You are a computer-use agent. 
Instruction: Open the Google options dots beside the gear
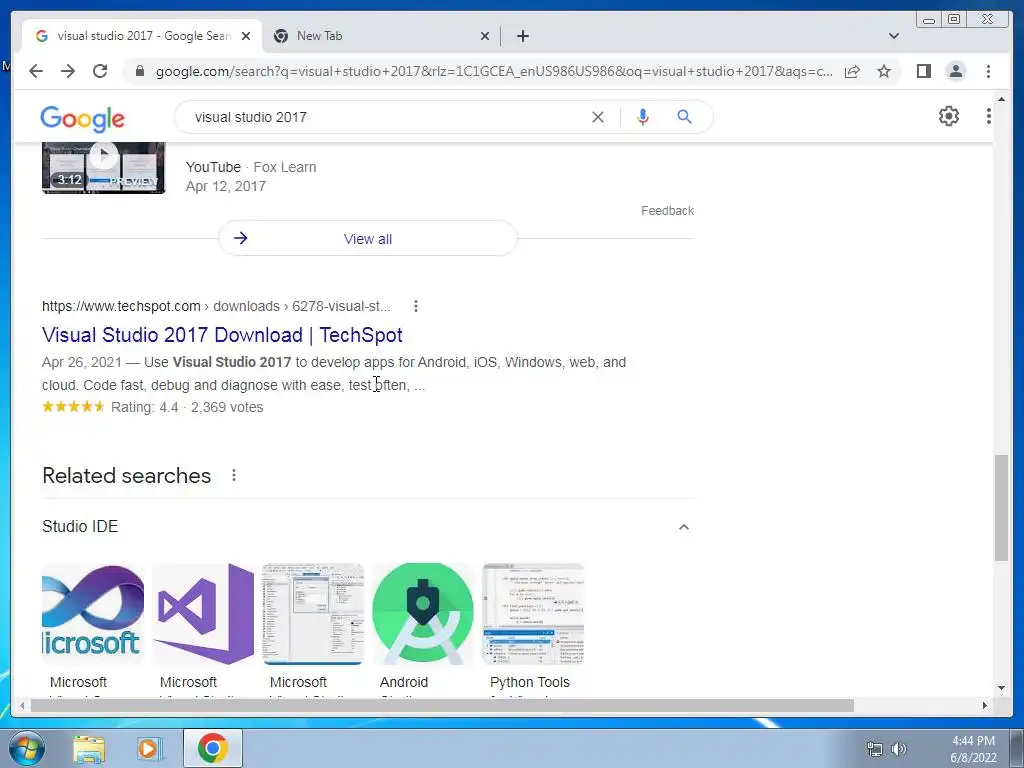pyautogui.click(x=988, y=116)
